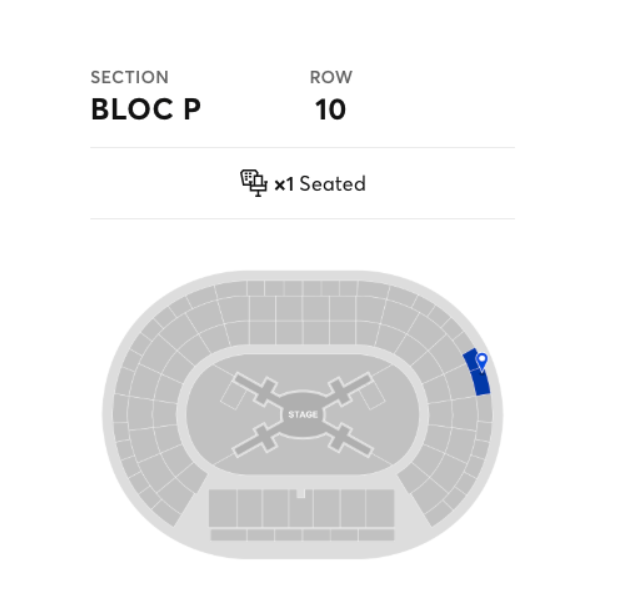632x609 pixels.
Task: Click the bottom stand leftmost block
Action: 222,508
